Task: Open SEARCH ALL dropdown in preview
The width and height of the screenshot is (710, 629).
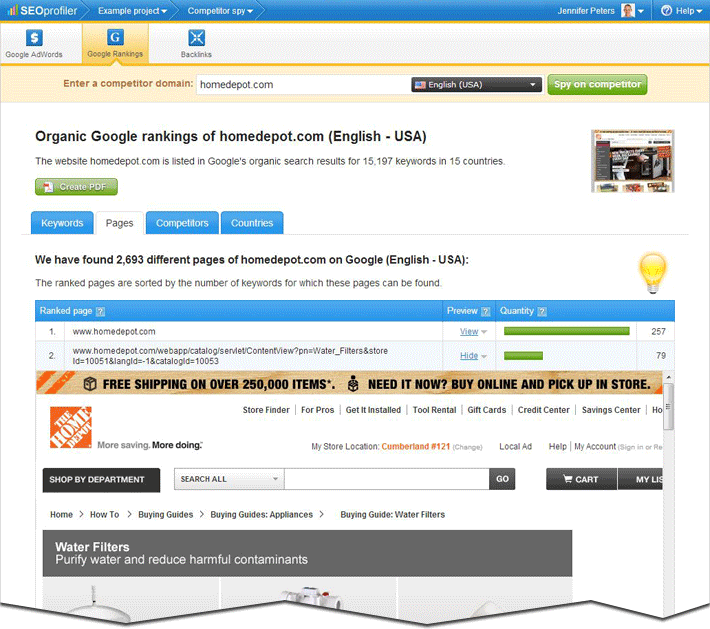Action: pyautogui.click(x=229, y=479)
